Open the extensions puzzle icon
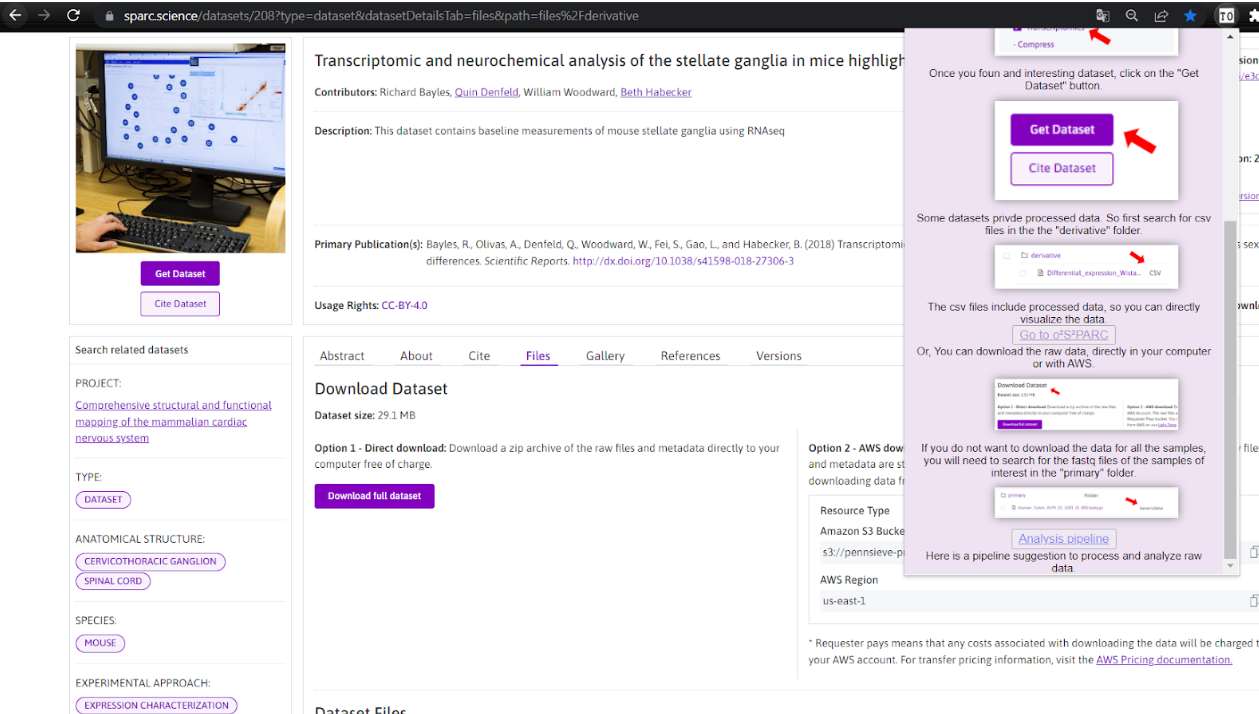This screenshot has height=714, width=1259. click(x=1252, y=16)
